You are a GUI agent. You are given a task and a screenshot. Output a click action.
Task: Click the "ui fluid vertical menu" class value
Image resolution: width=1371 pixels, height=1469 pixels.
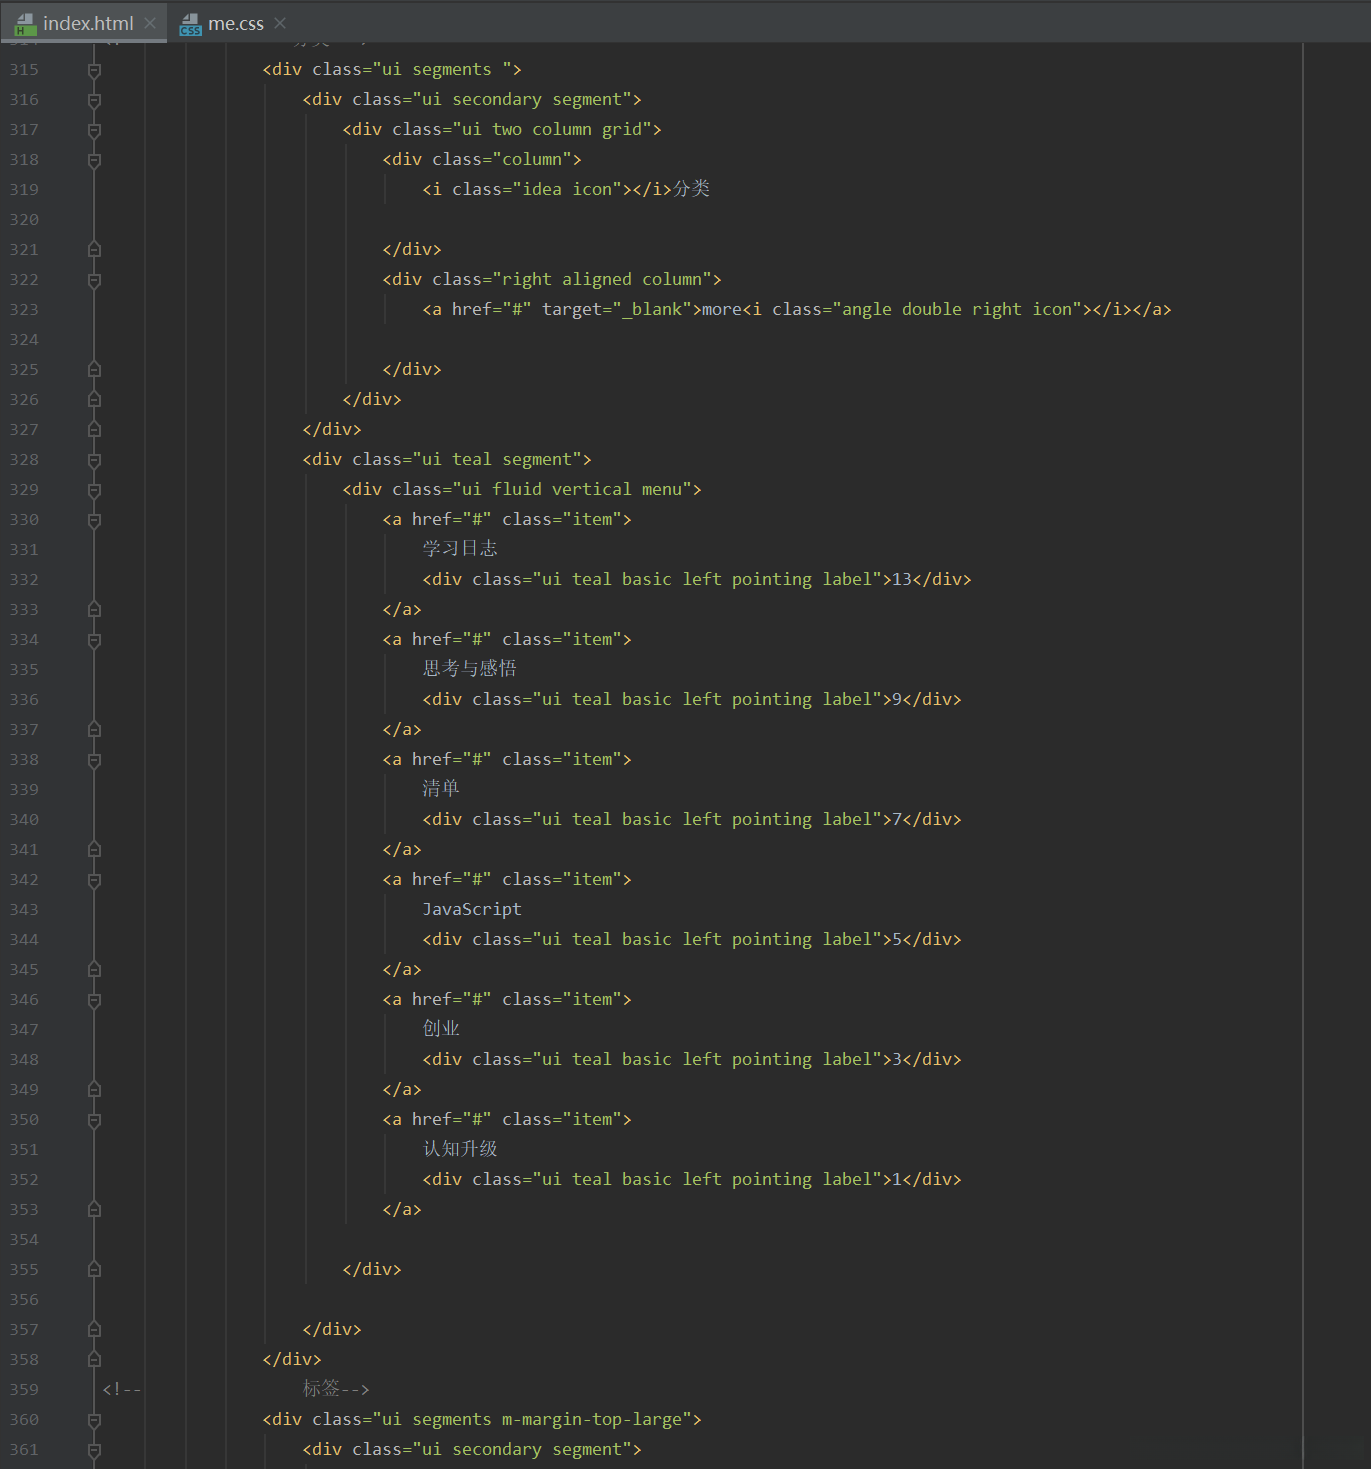pyautogui.click(x=572, y=489)
